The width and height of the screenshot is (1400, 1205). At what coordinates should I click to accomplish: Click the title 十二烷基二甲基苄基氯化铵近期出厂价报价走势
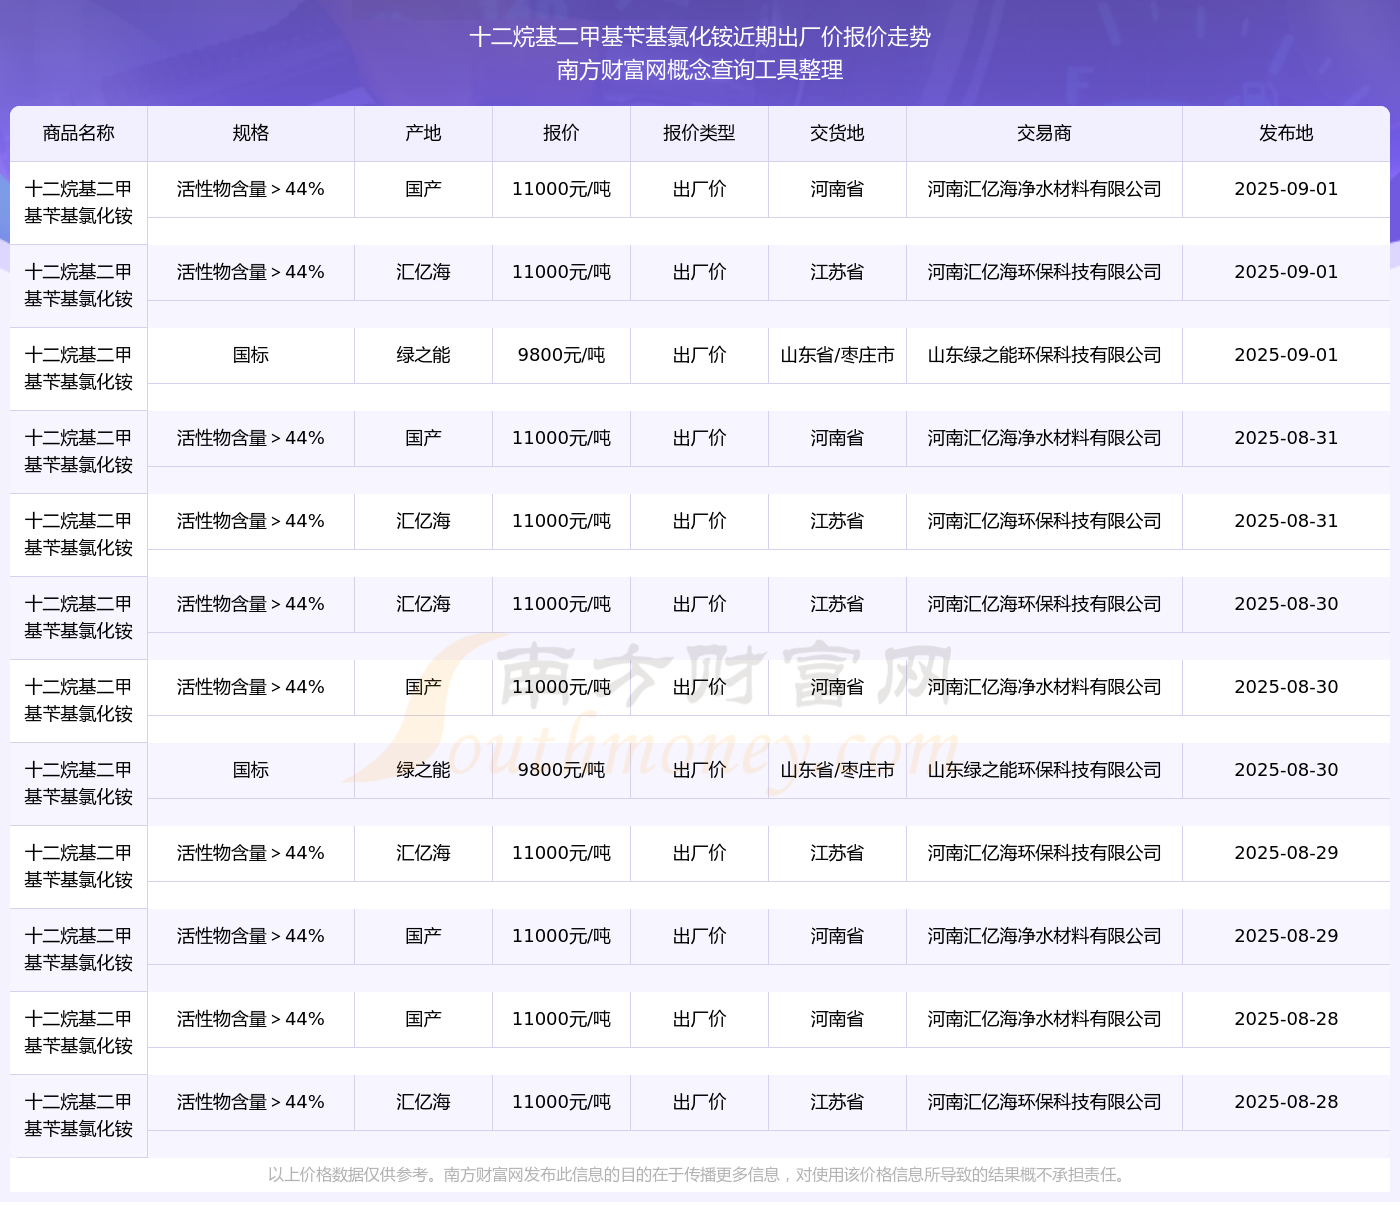click(x=700, y=37)
